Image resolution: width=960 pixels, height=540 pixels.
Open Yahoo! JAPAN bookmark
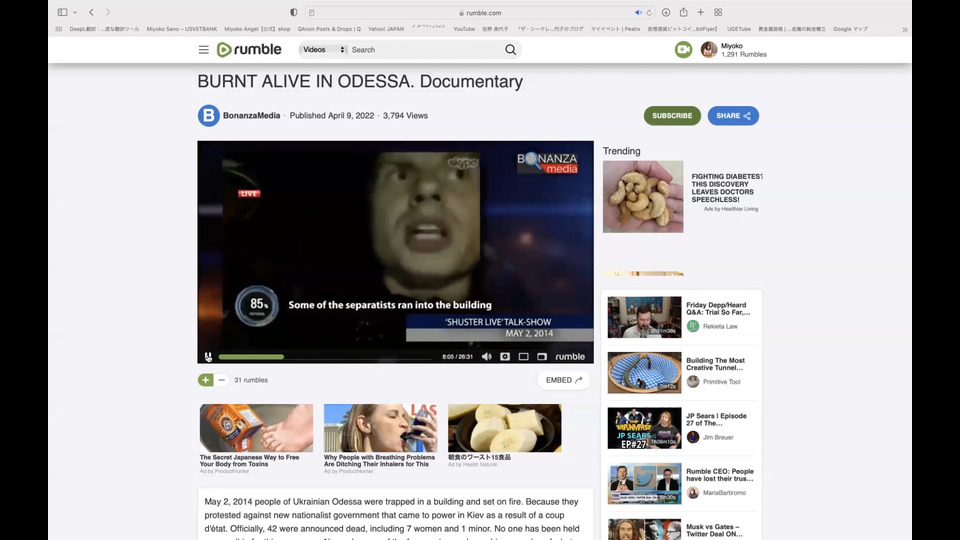386,29
